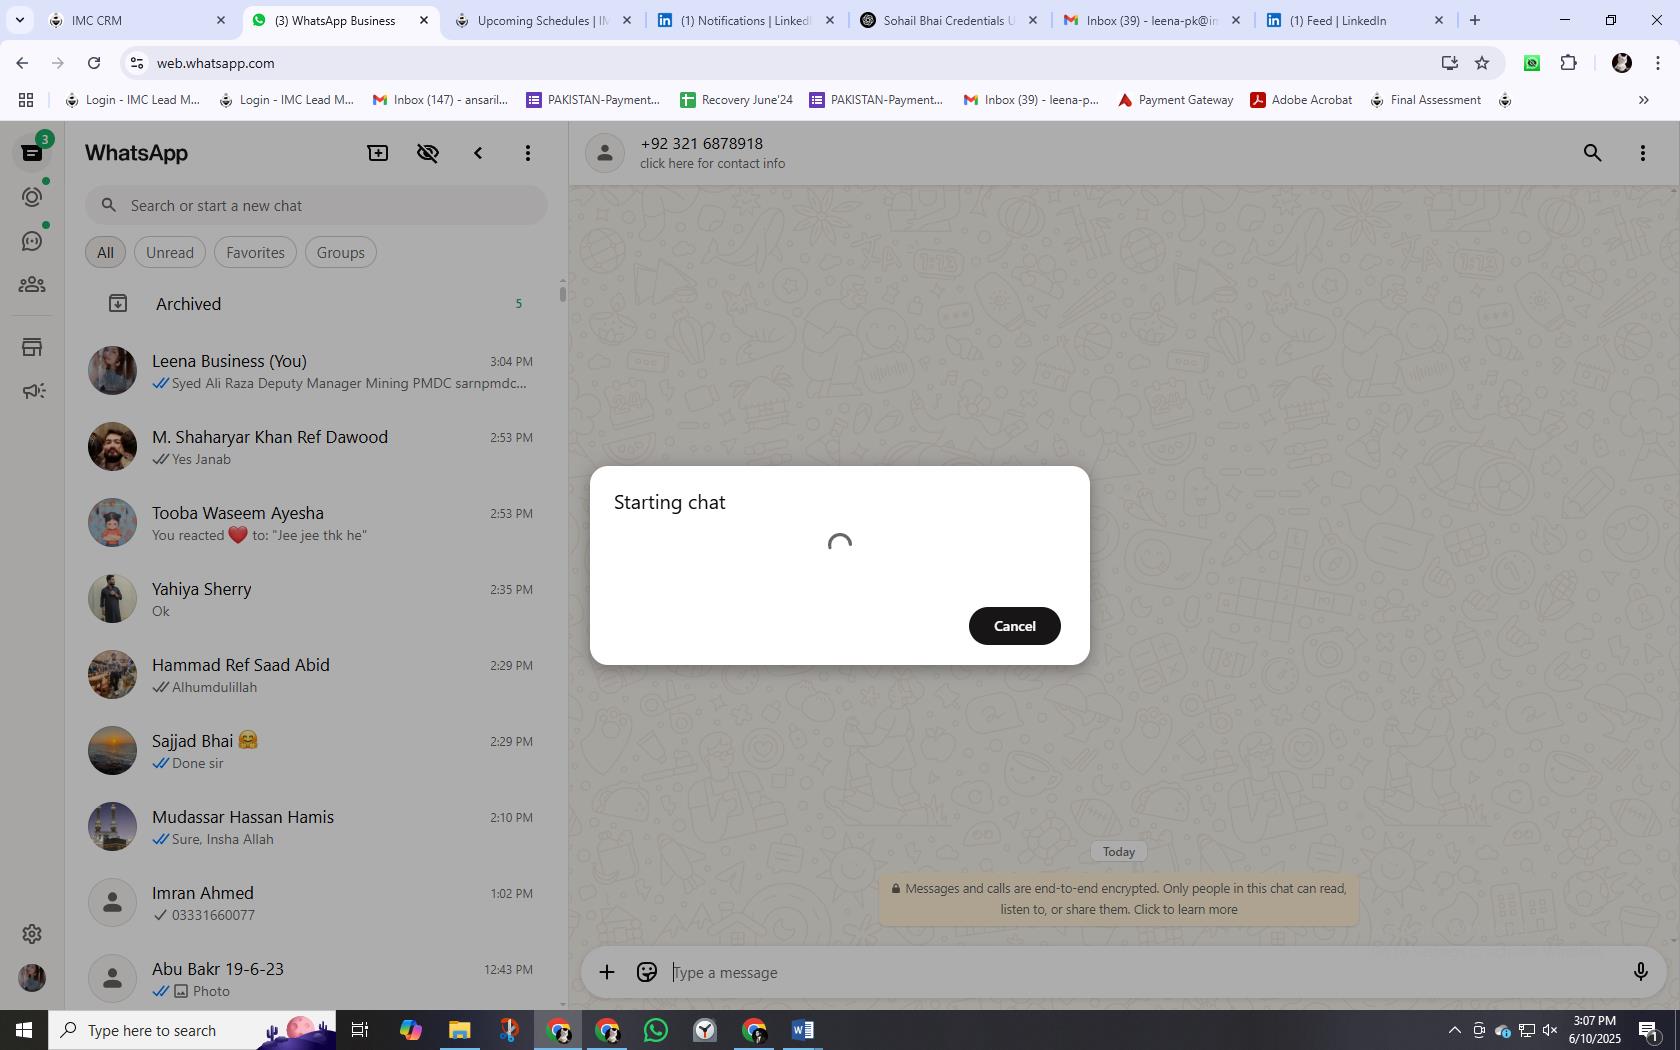The width and height of the screenshot is (1680, 1050).
Task: Open the Communities icon in sidebar
Action: 32,285
